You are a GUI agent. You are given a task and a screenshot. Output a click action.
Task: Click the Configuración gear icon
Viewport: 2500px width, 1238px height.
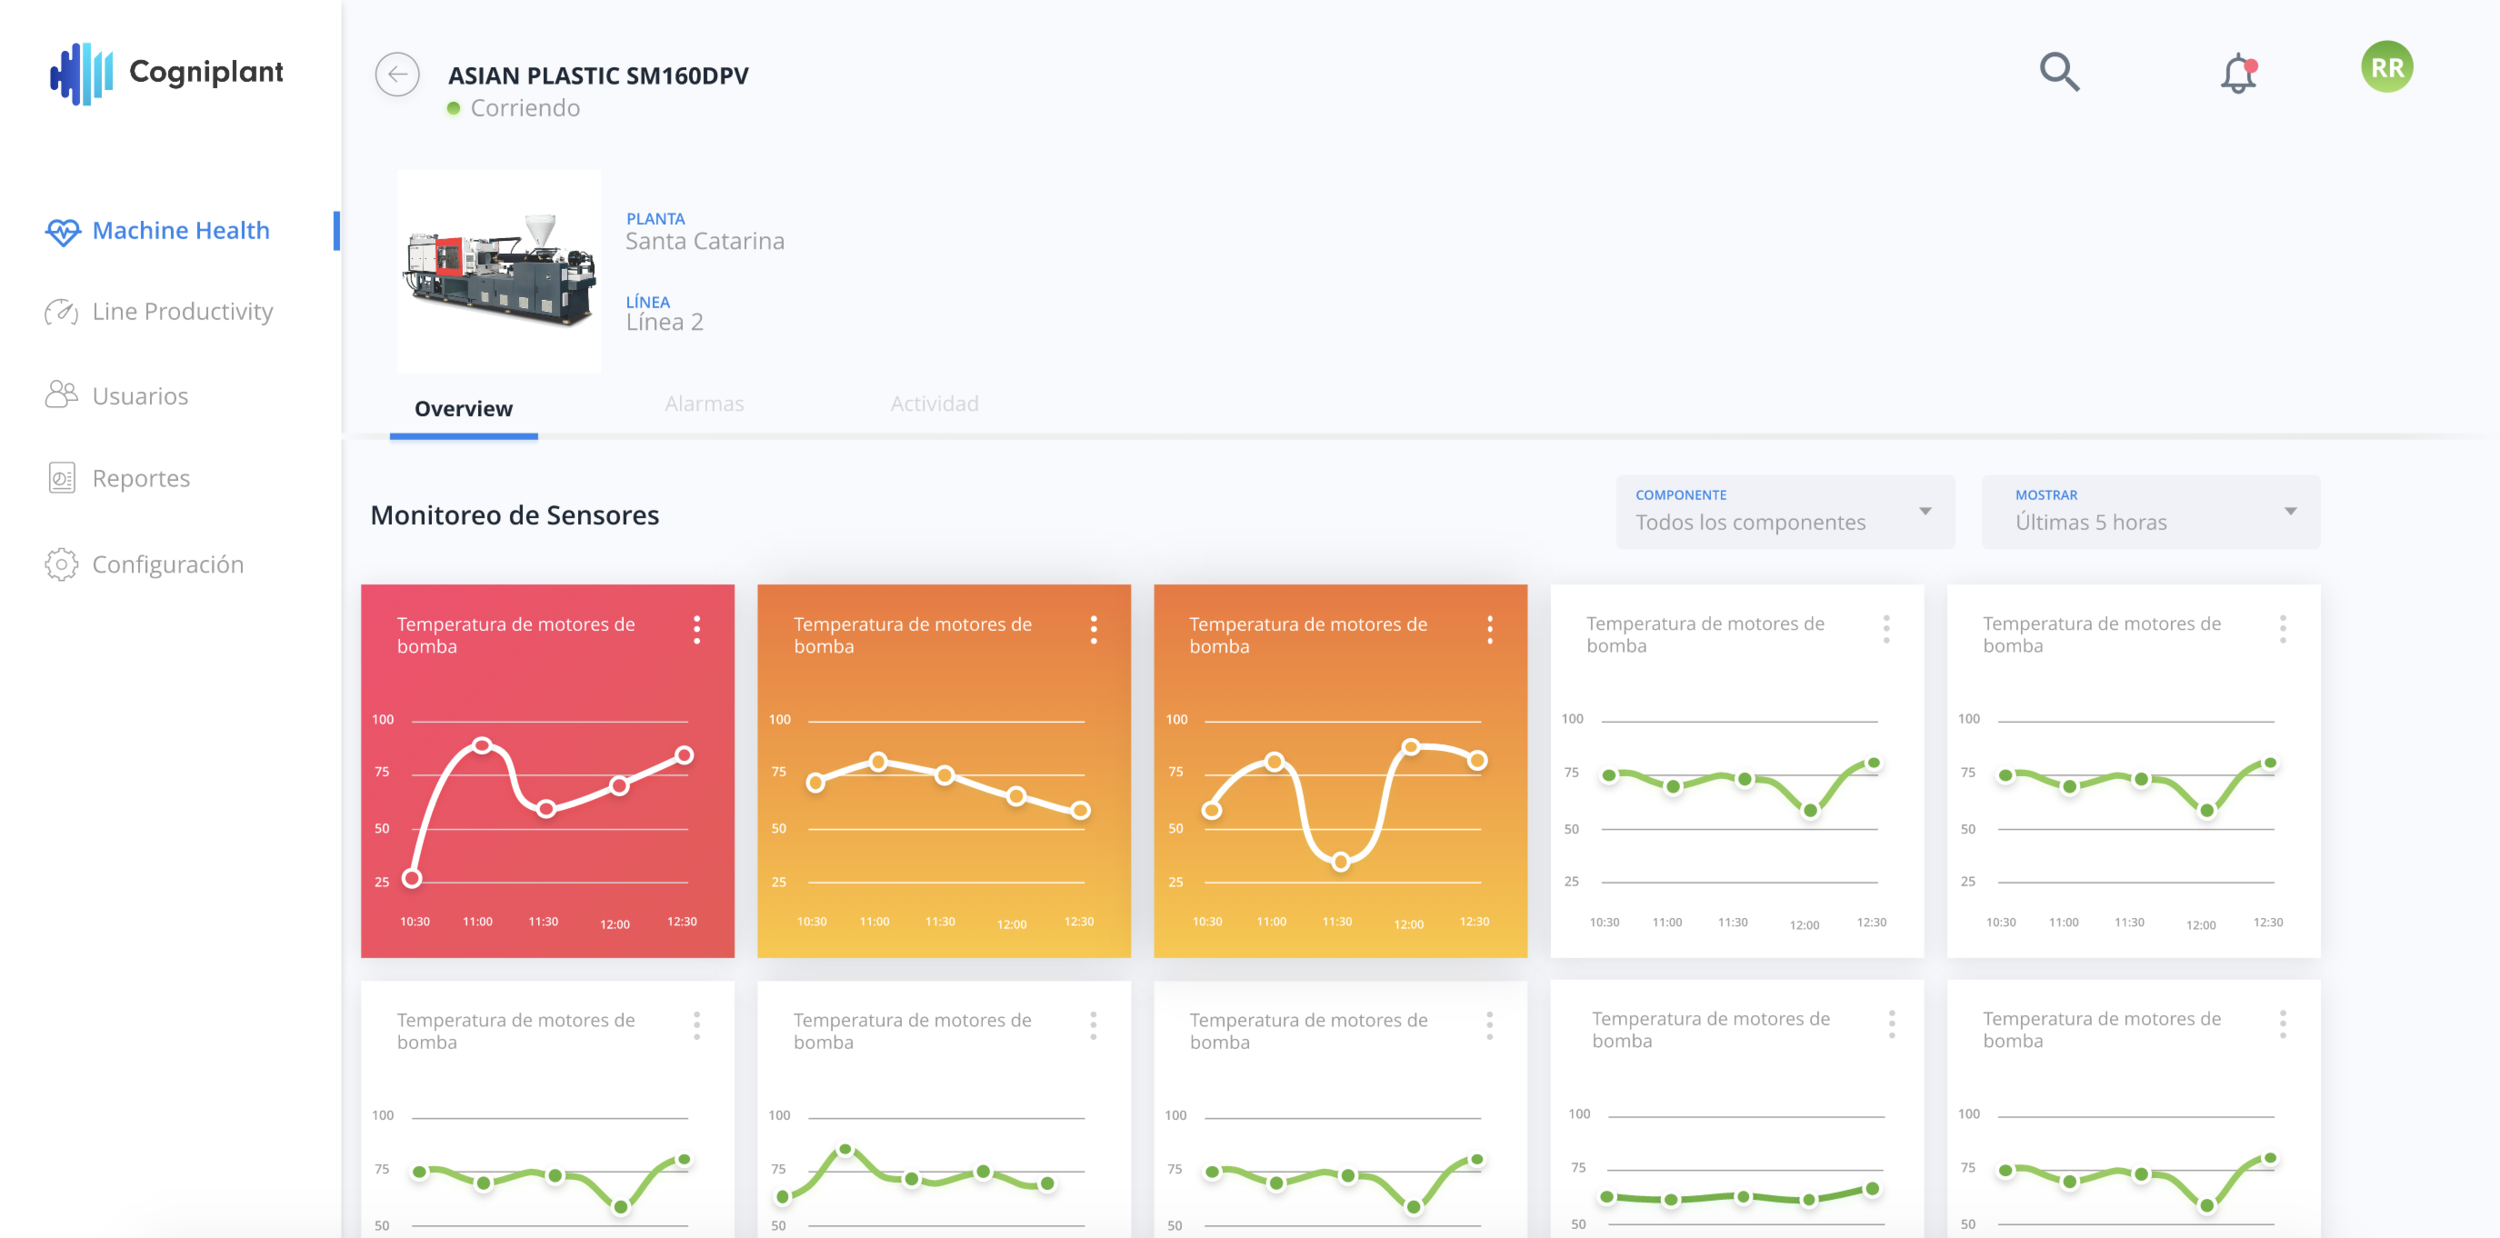pos(61,565)
